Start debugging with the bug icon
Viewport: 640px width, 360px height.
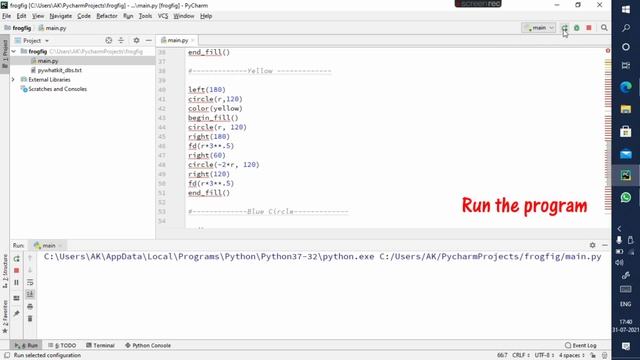pyautogui.click(x=577, y=28)
